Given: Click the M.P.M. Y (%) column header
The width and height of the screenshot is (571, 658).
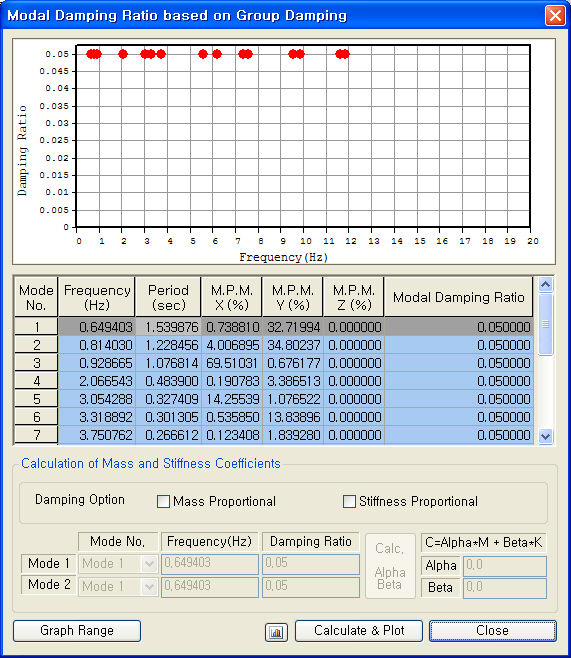Looking at the screenshot, I should [x=292, y=297].
